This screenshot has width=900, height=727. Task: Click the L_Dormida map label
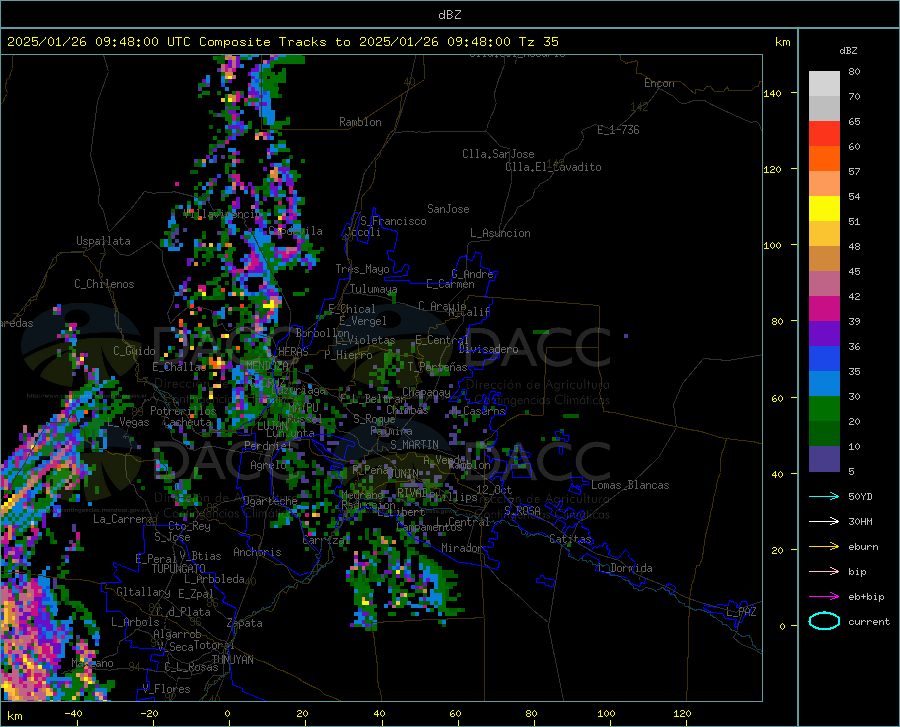624,568
